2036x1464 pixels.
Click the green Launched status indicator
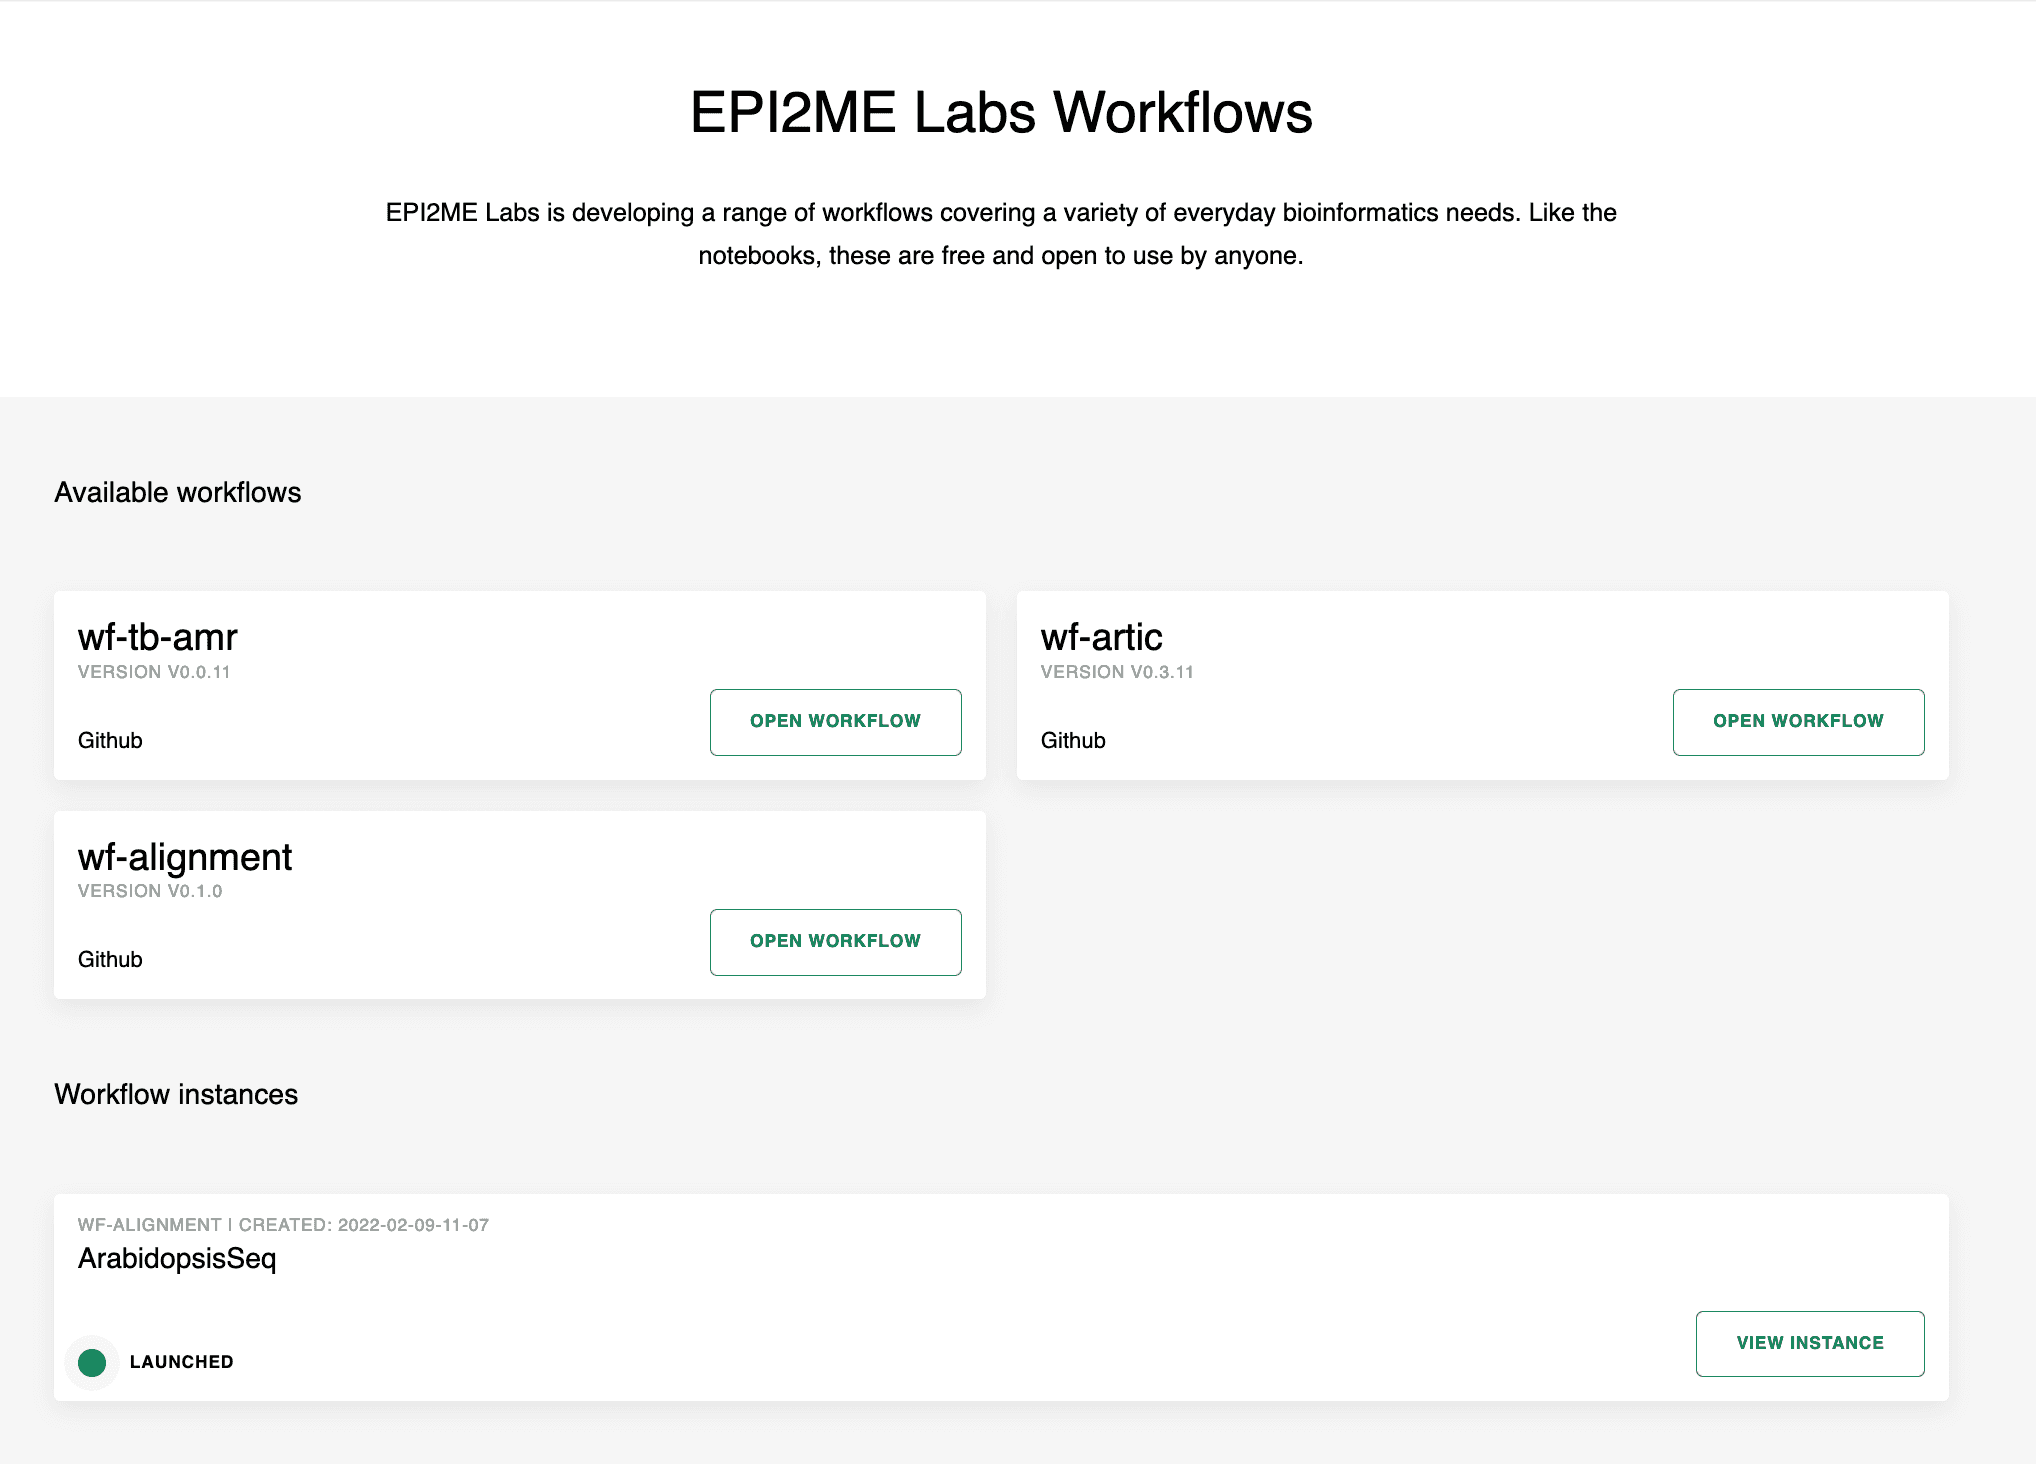tap(92, 1362)
